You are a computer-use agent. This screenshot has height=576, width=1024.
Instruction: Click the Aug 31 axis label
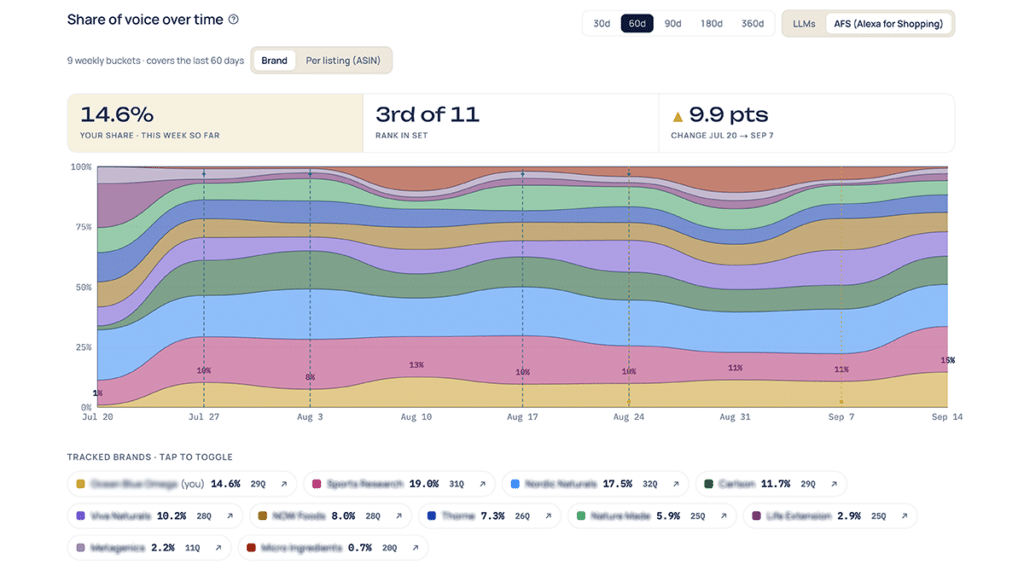pyautogui.click(x=735, y=417)
